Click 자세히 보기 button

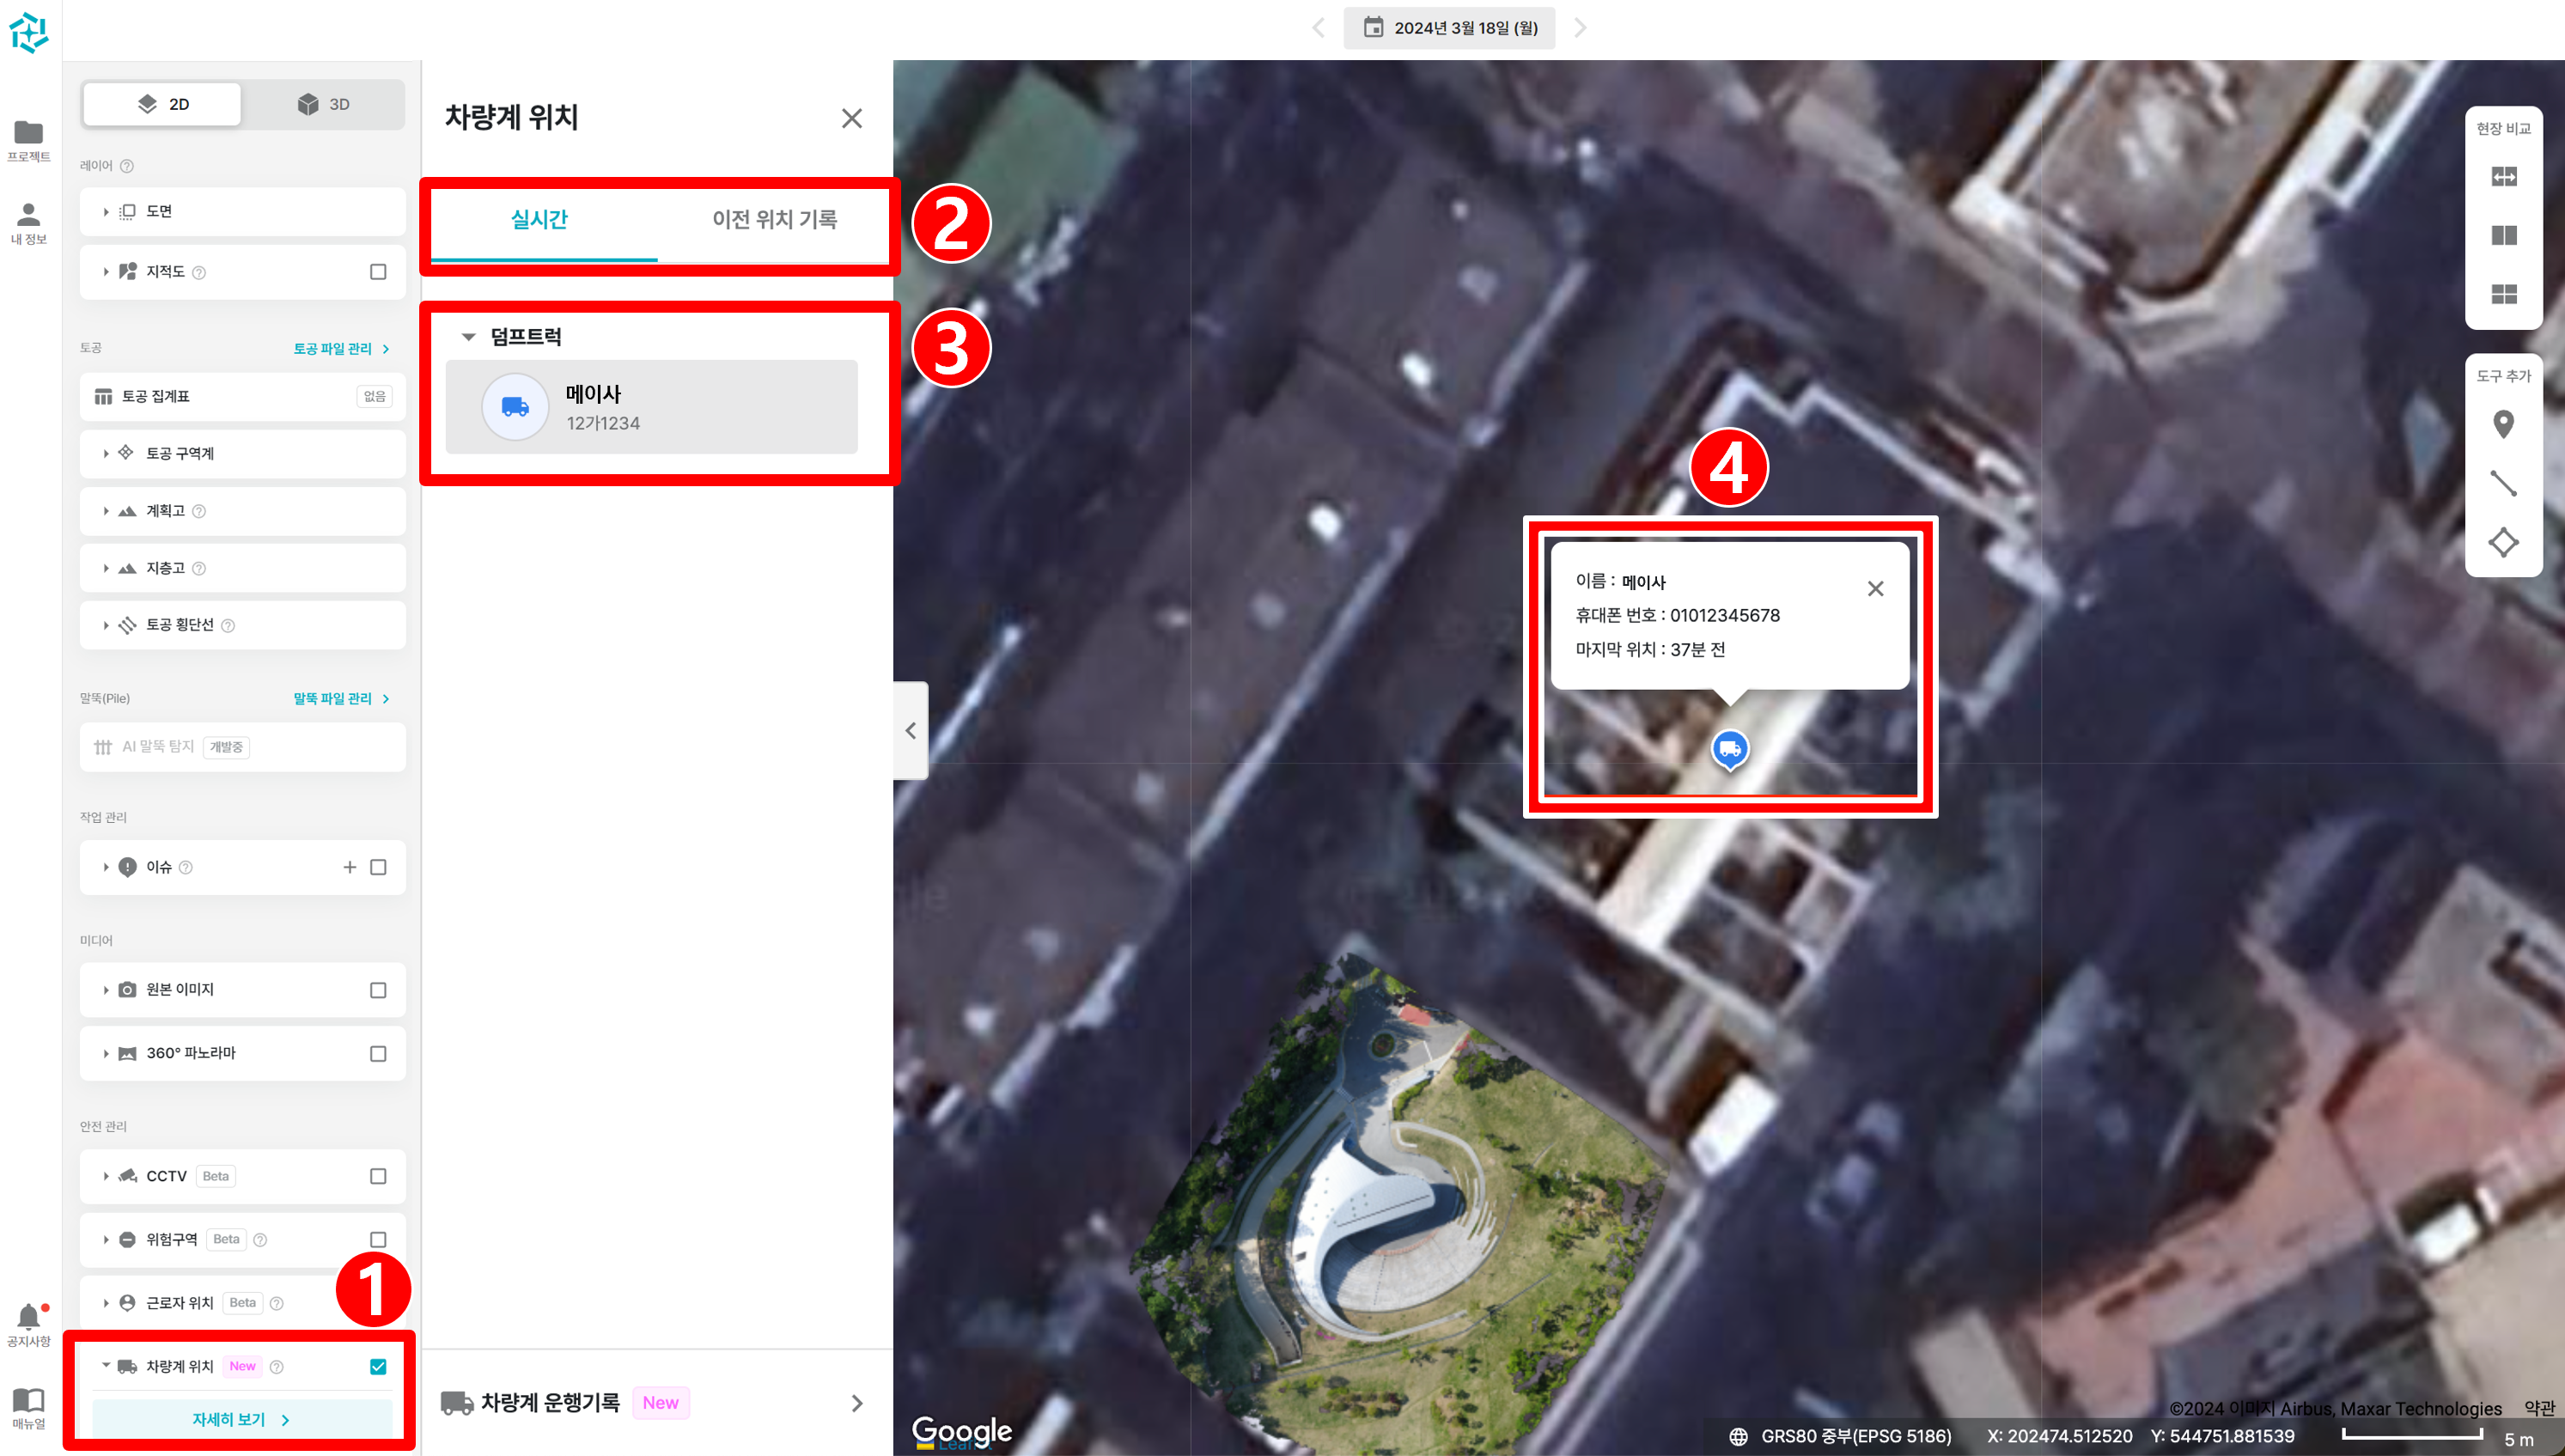pyautogui.click(x=241, y=1419)
